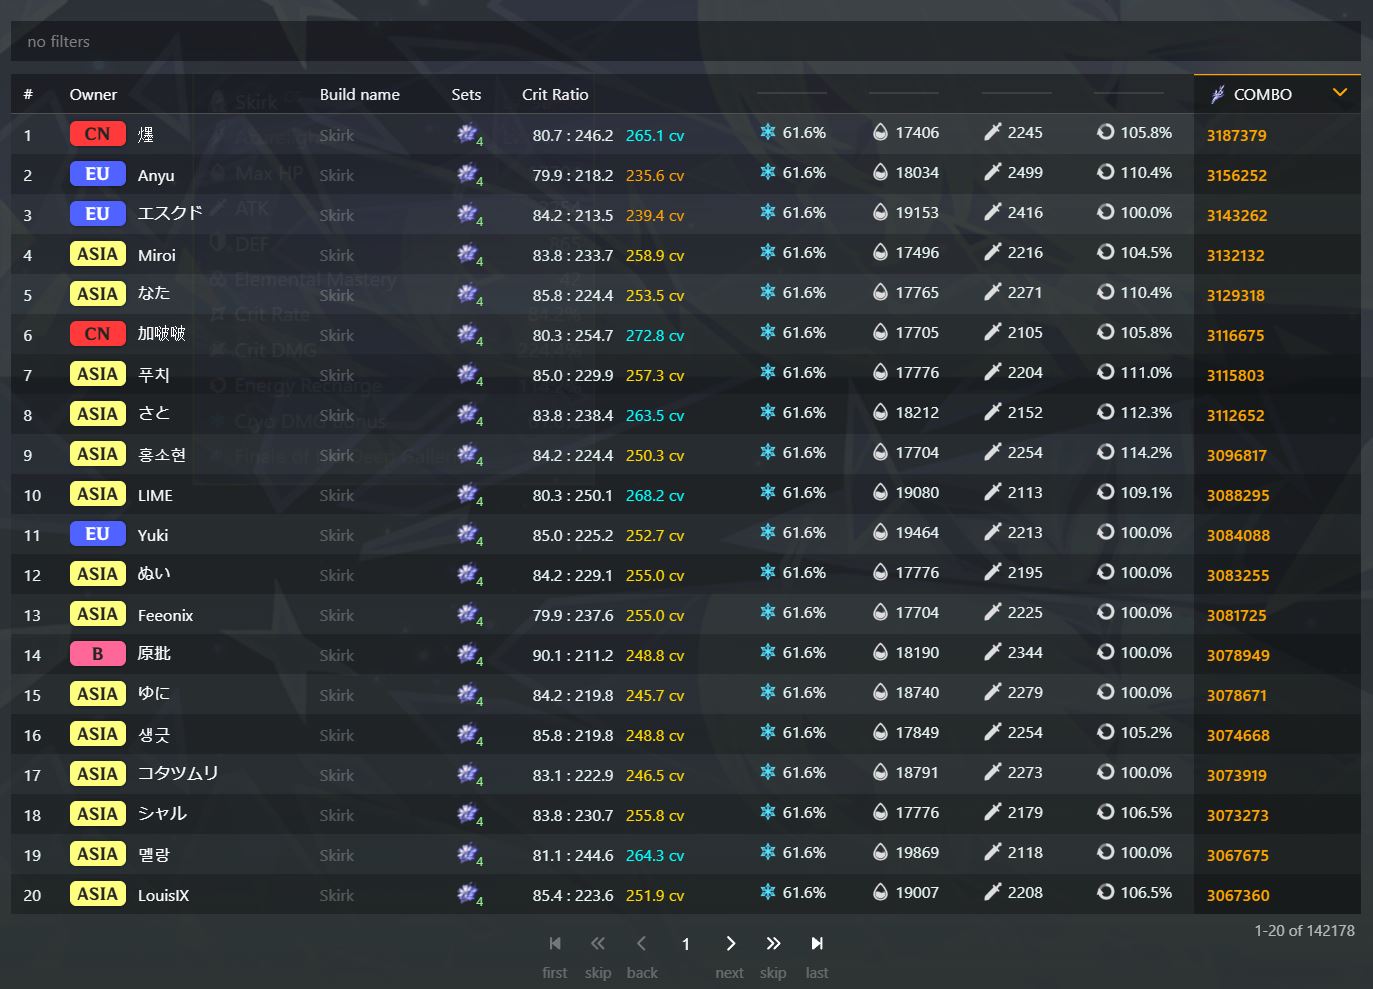Viewport: 1373px width, 989px height.
Task: Click the HP droplet icon beside 18034
Action: click(x=880, y=172)
